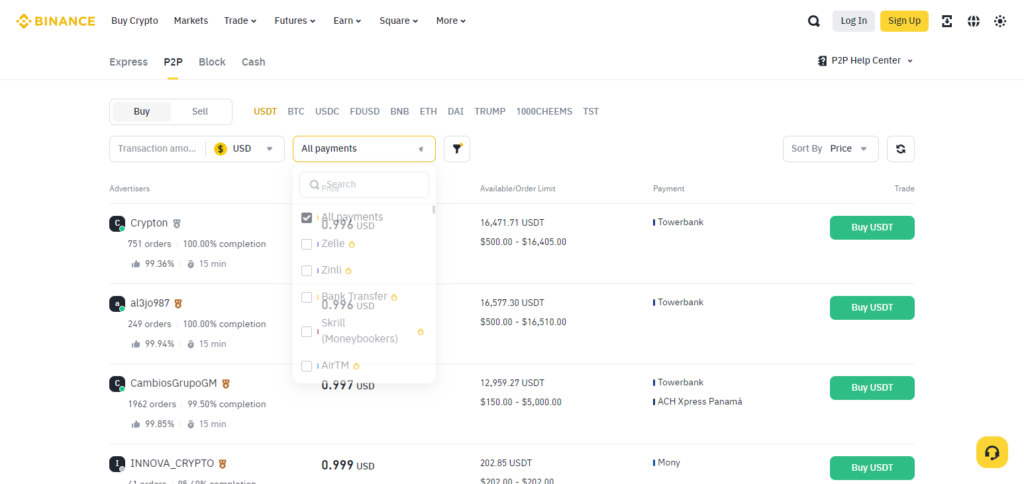The width and height of the screenshot is (1024, 484).
Task: Toggle the theme sun icon
Action: pyautogui.click(x=1000, y=21)
